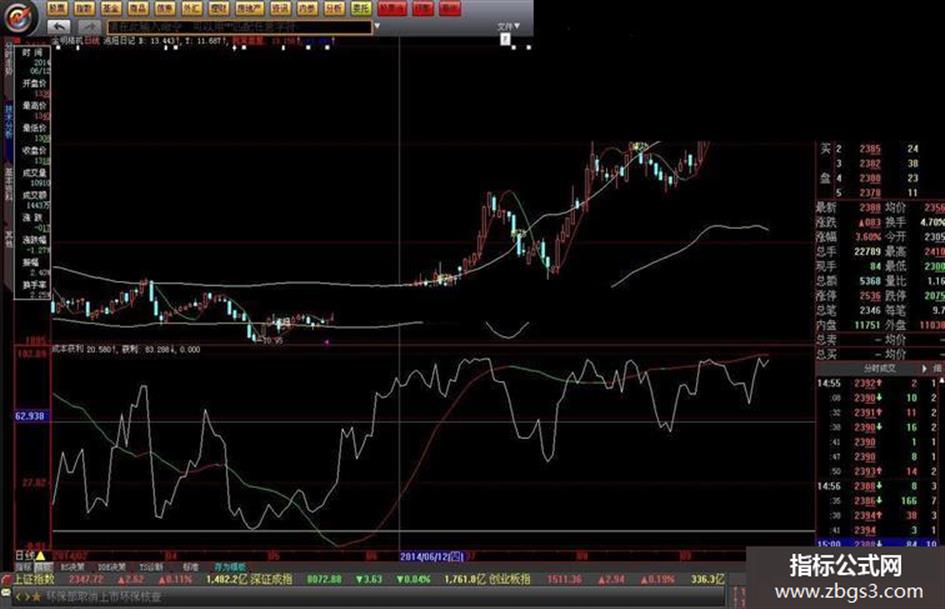Viewport: 945px width, 609px height.
Task: Click the 存为模板 button
Action: point(230,567)
